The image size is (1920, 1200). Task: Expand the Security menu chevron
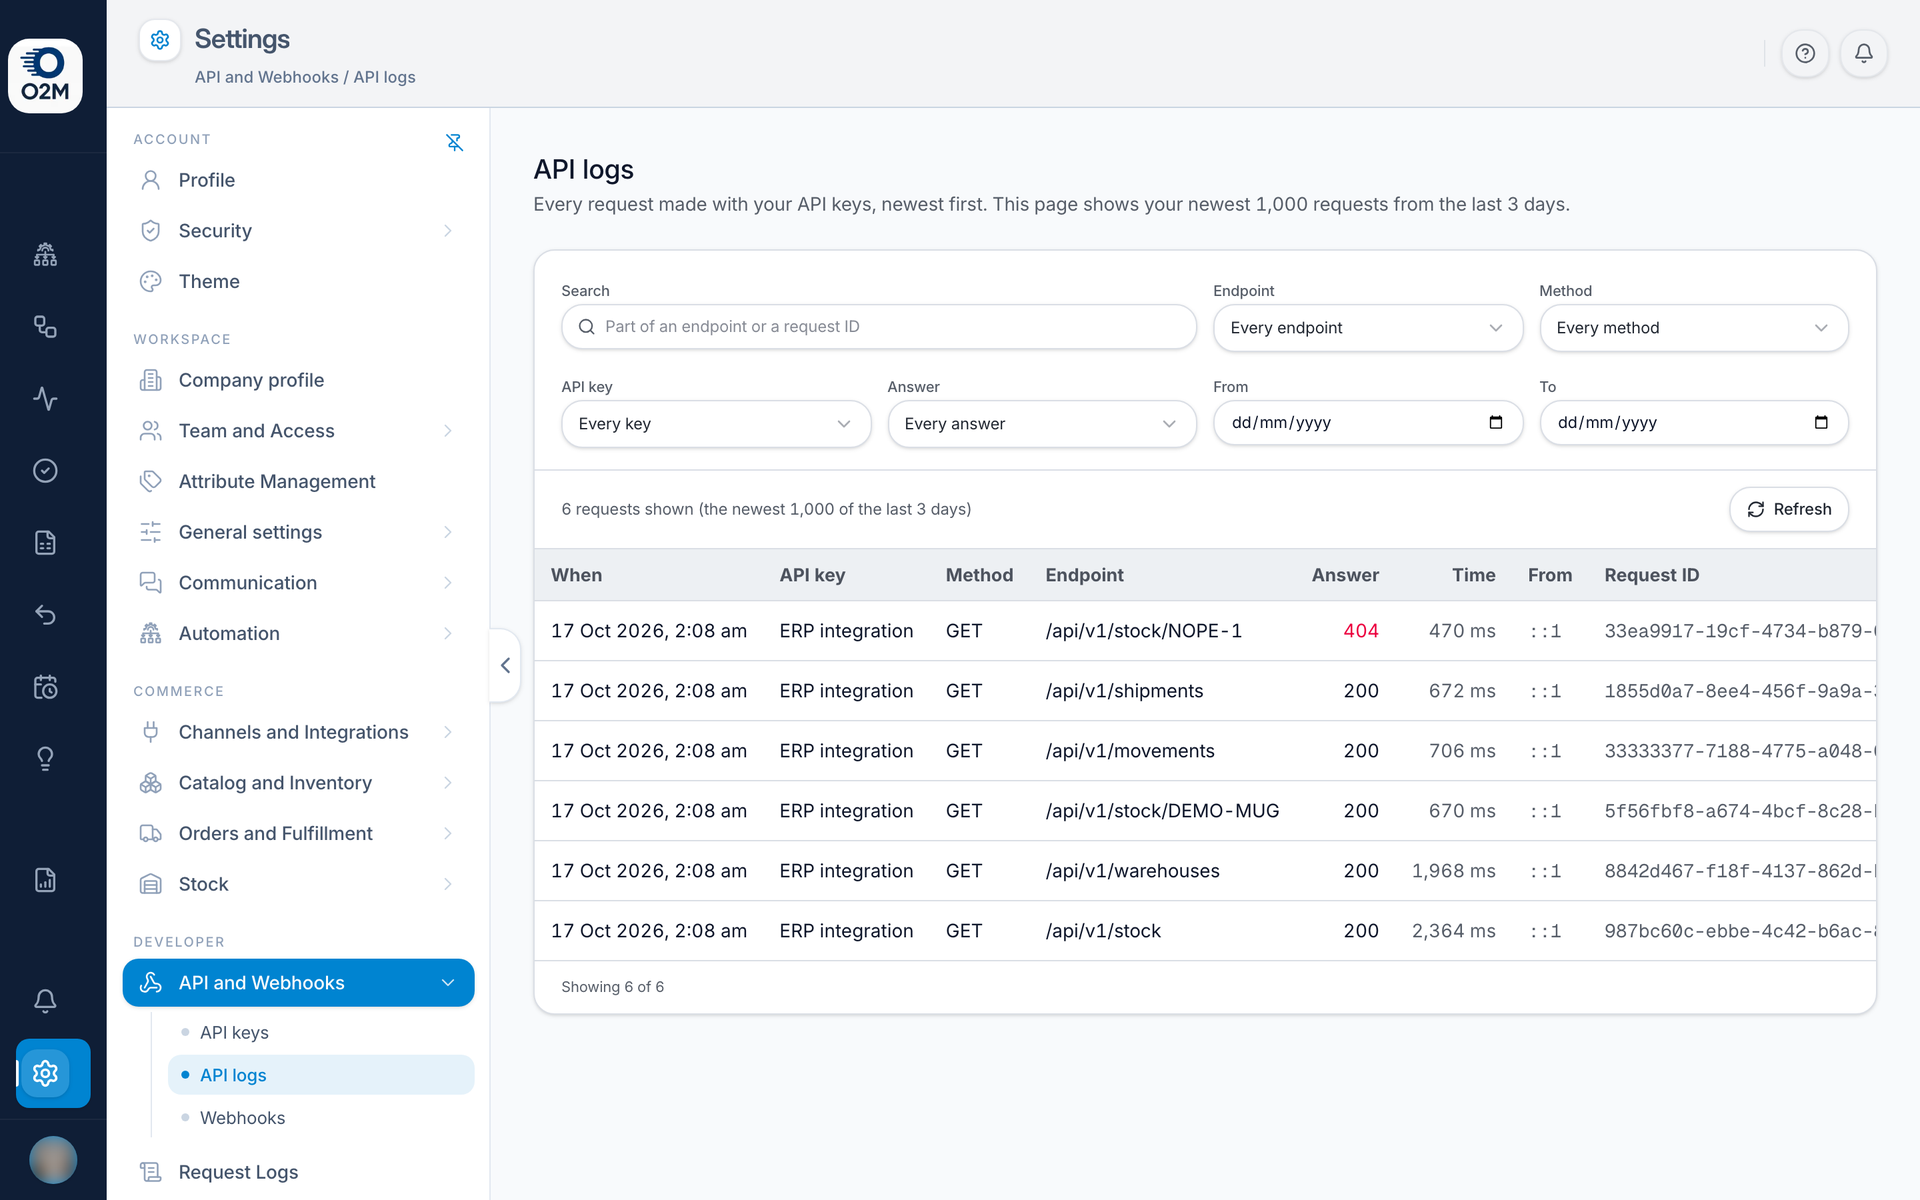pos(448,231)
